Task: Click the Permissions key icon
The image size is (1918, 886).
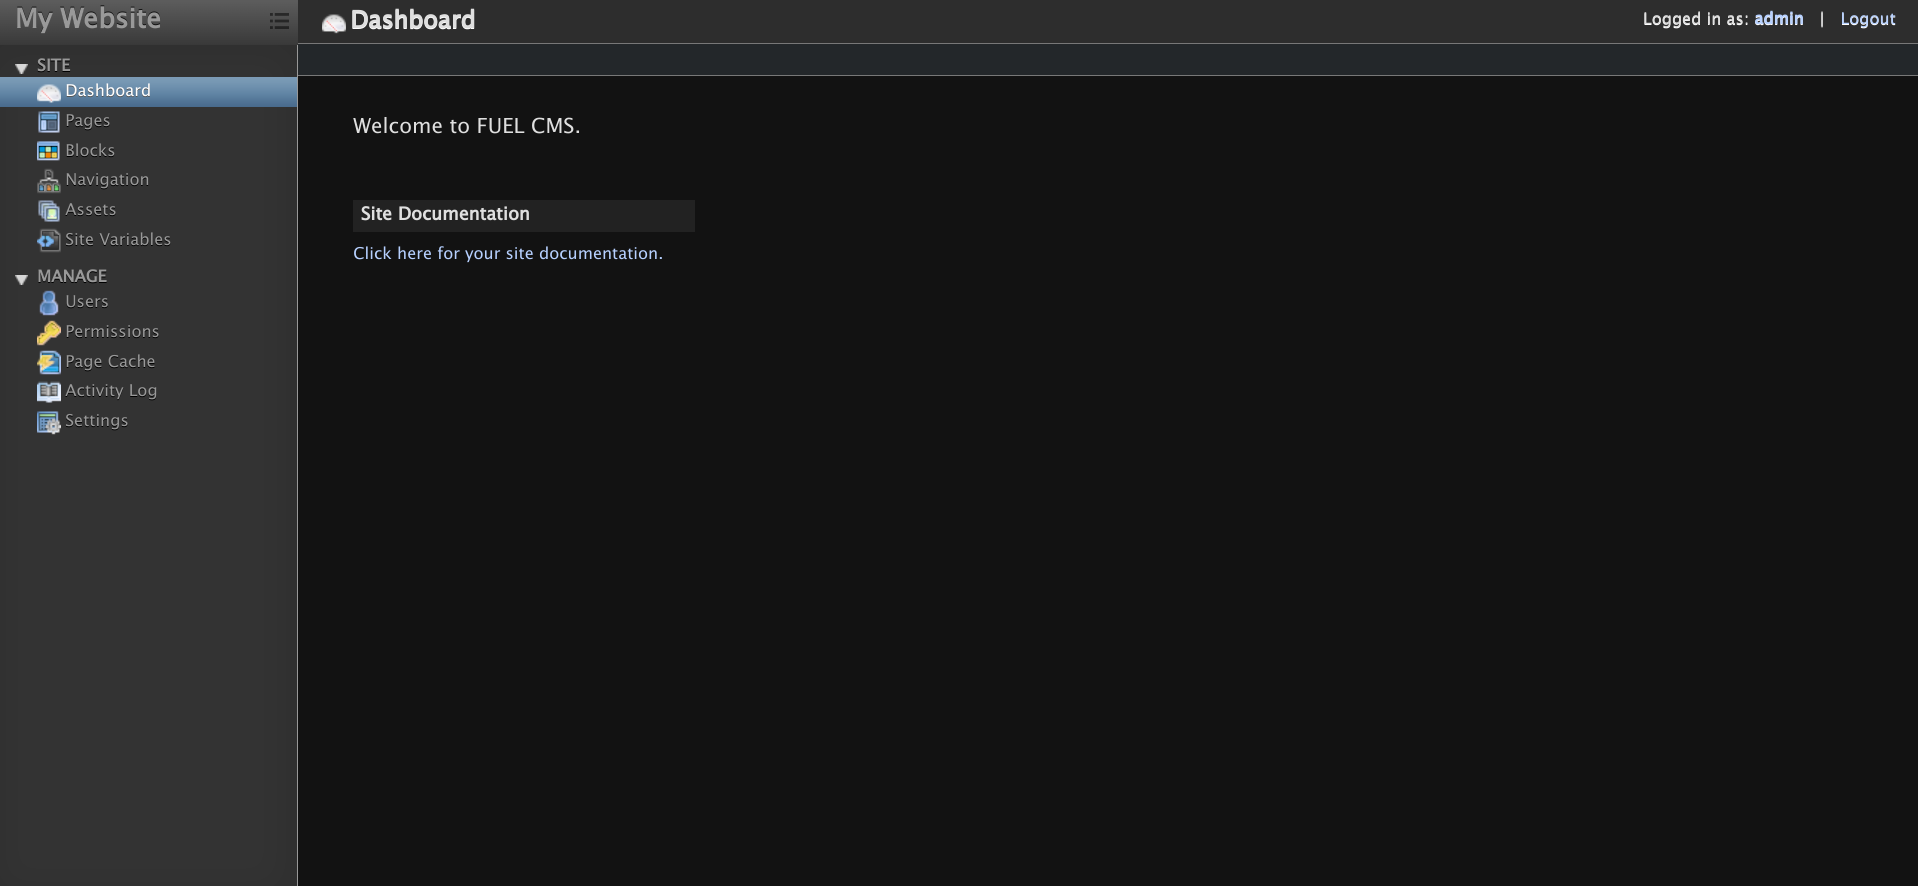Action: 48,332
